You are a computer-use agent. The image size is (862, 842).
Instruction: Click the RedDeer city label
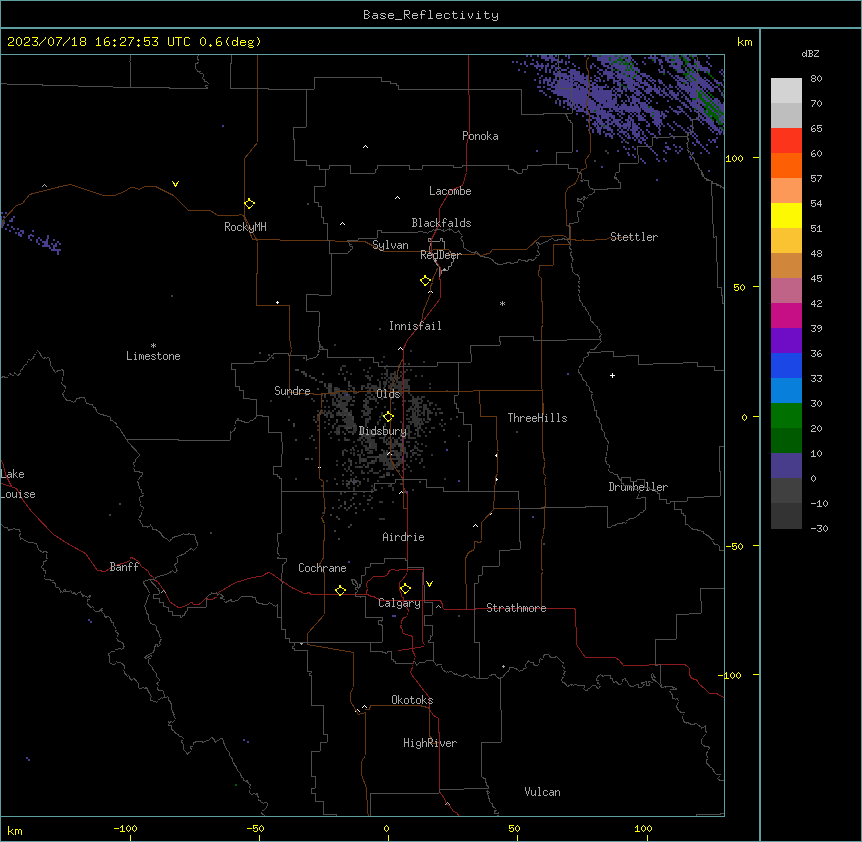pyautogui.click(x=440, y=255)
